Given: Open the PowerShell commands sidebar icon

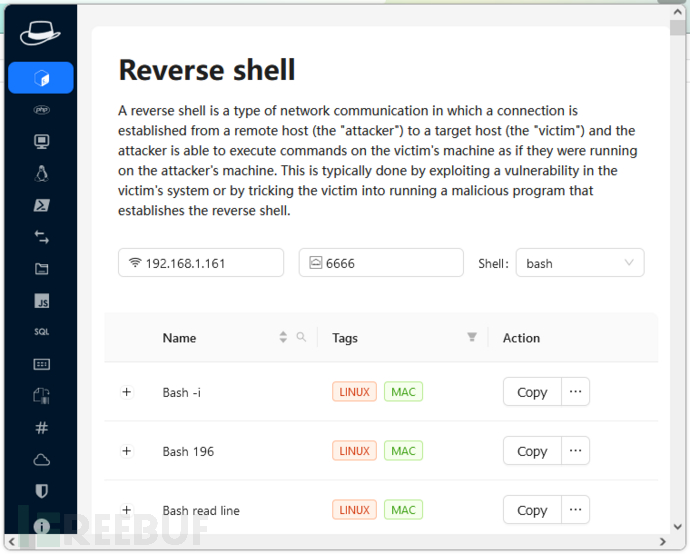Looking at the screenshot, I should pos(41,205).
